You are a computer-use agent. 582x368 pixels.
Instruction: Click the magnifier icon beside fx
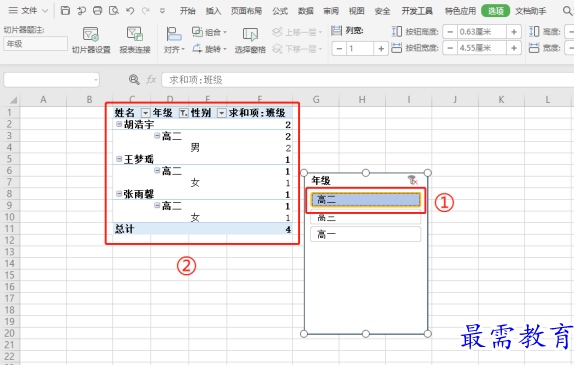[134, 79]
